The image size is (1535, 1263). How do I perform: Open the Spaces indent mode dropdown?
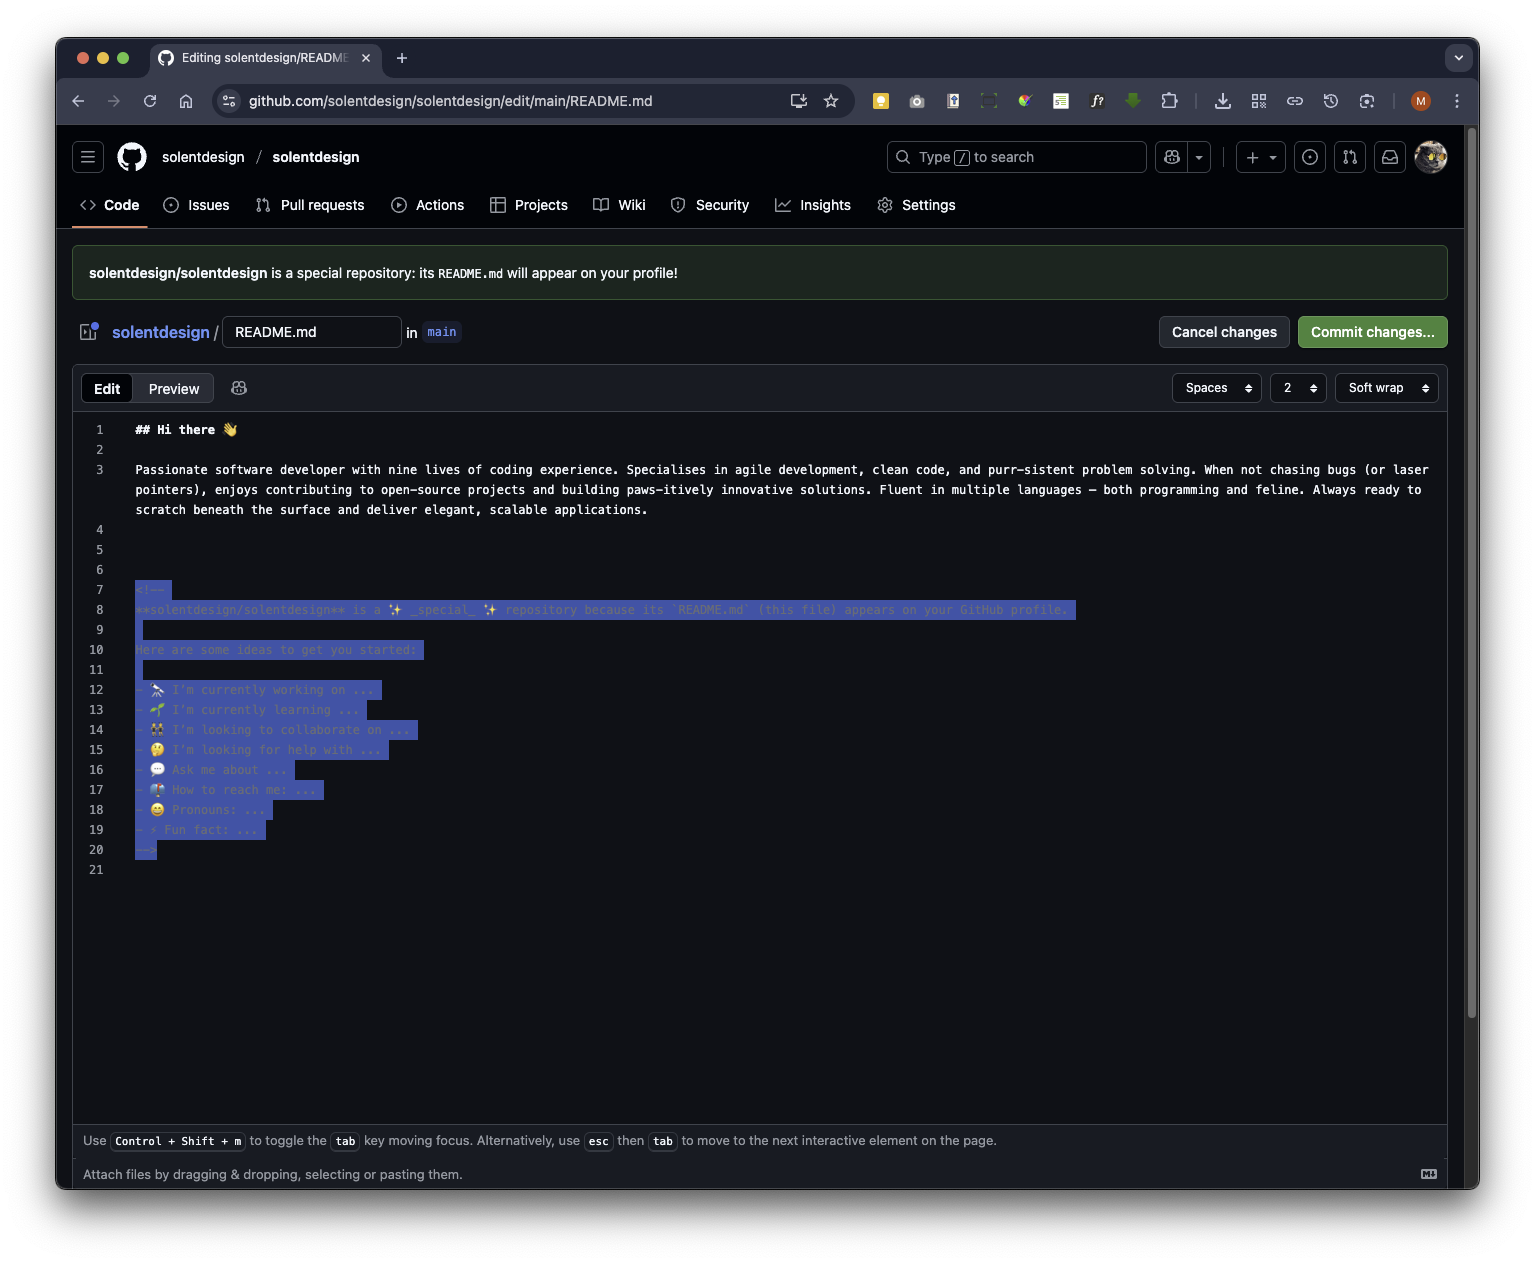click(x=1217, y=388)
